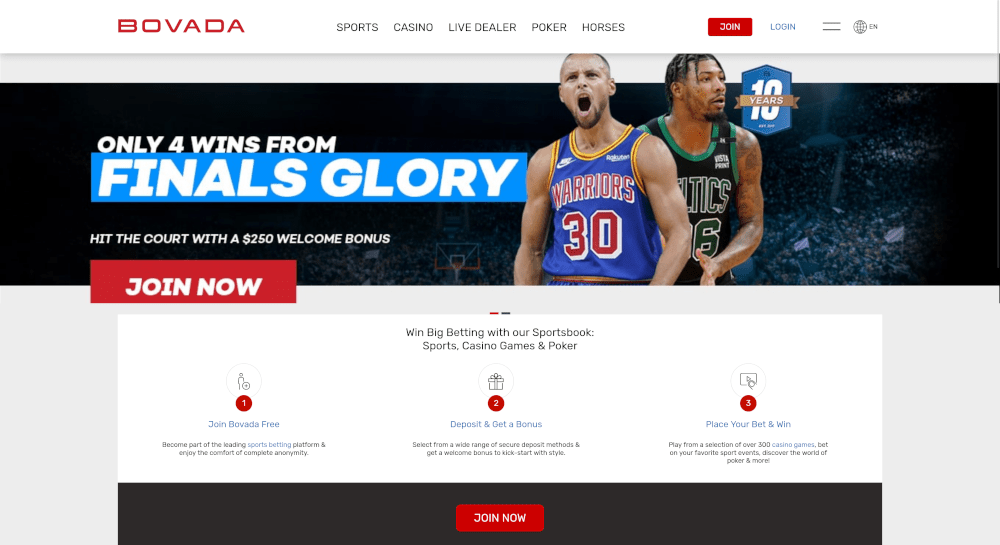Open the Sports menu

pos(357,27)
